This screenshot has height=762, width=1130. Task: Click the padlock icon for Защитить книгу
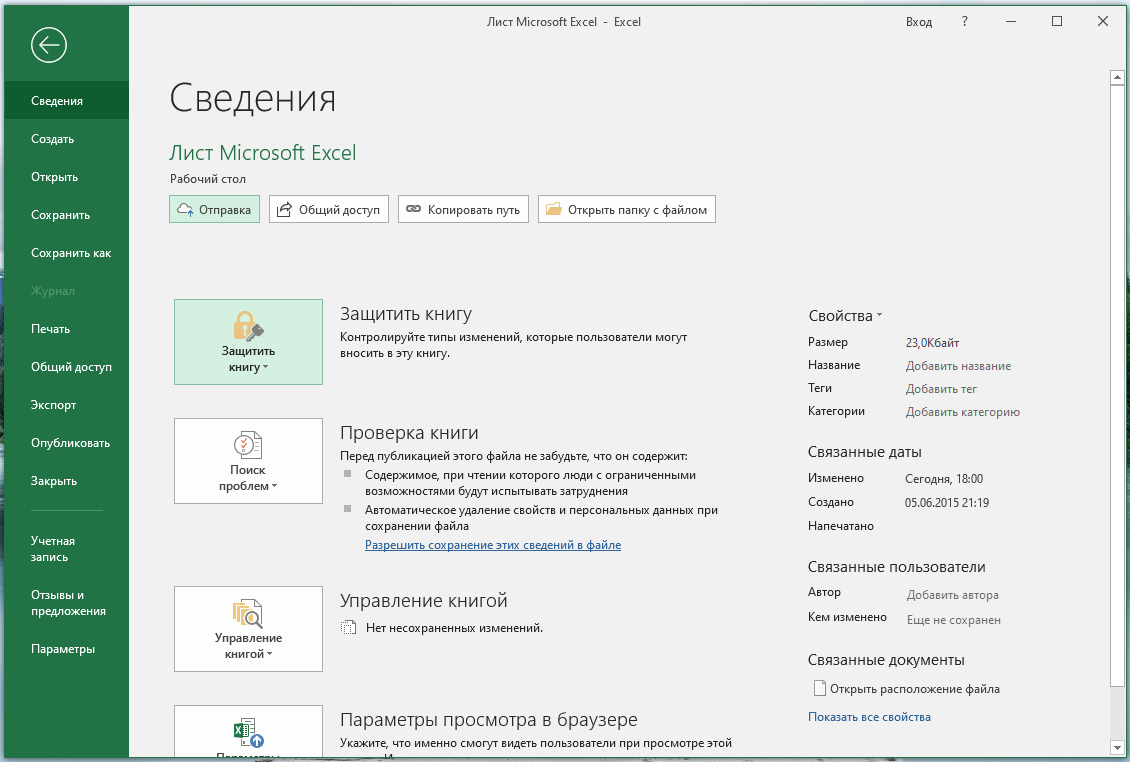pyautogui.click(x=248, y=326)
